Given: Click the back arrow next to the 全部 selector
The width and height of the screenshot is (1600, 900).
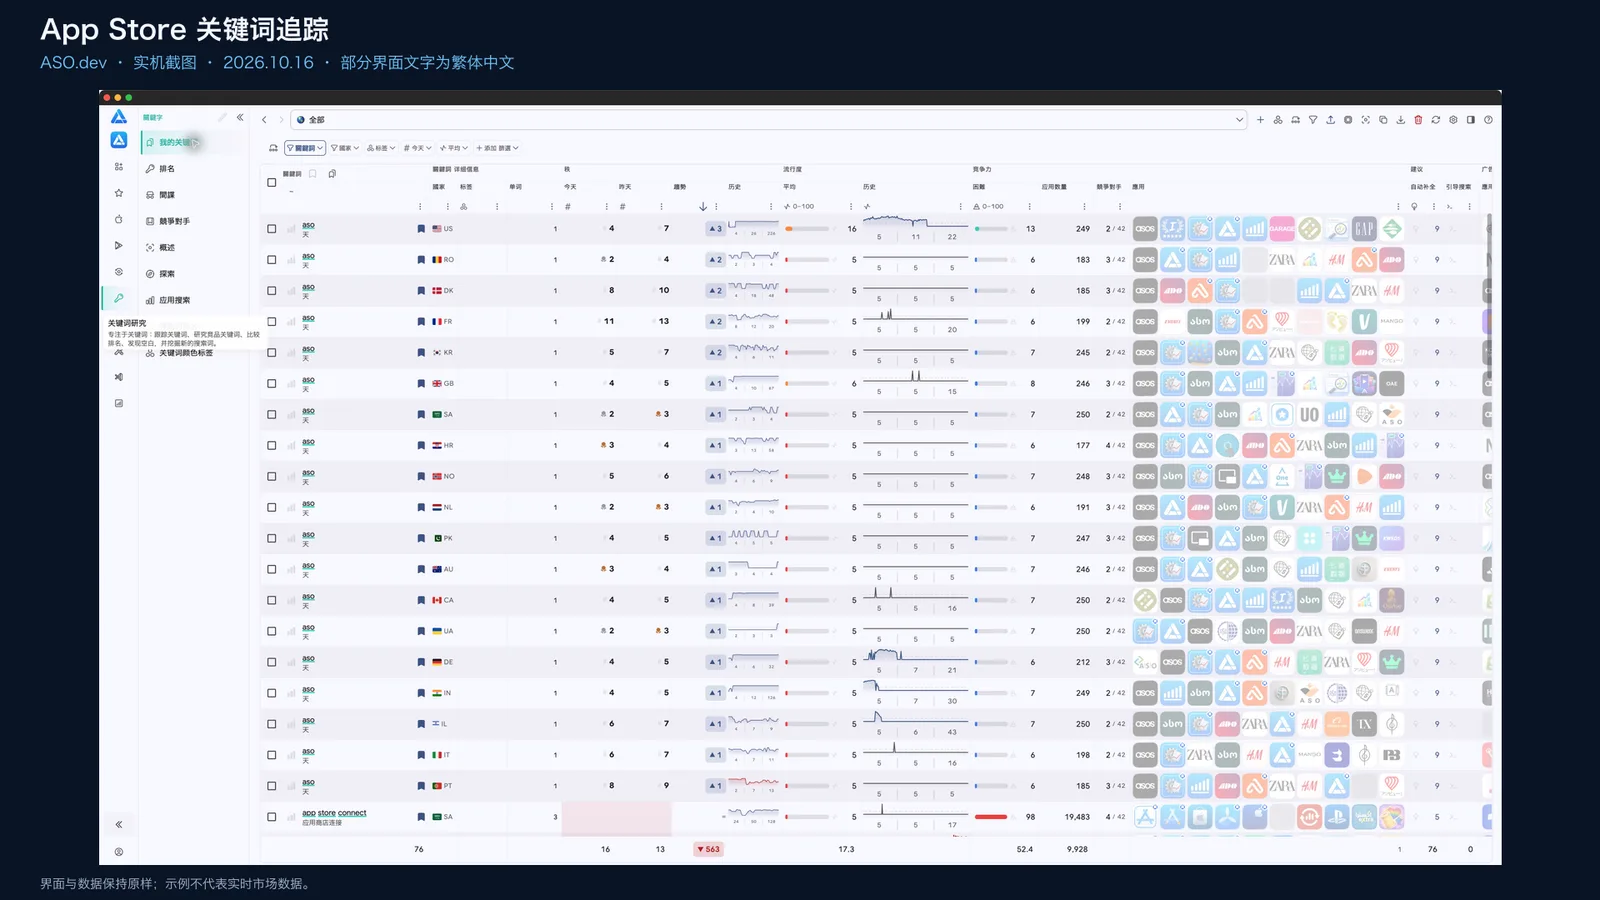Looking at the screenshot, I should coord(264,119).
